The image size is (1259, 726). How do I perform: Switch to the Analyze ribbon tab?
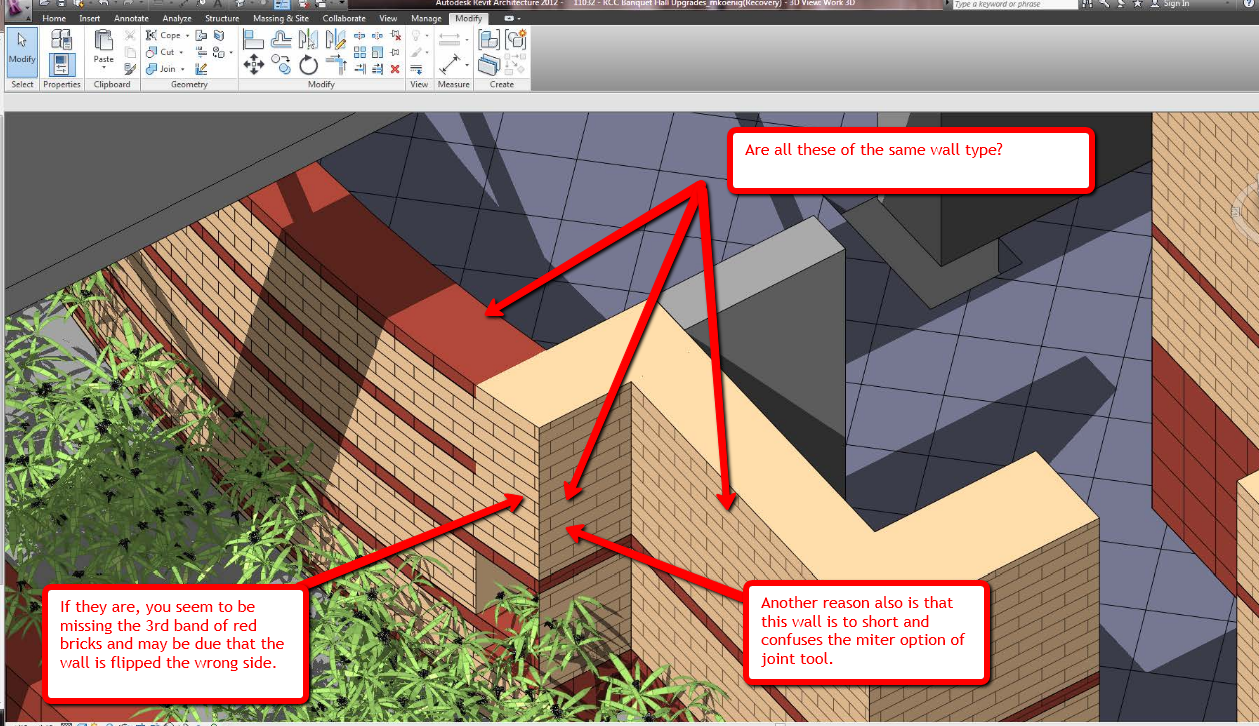pyautogui.click(x=177, y=18)
